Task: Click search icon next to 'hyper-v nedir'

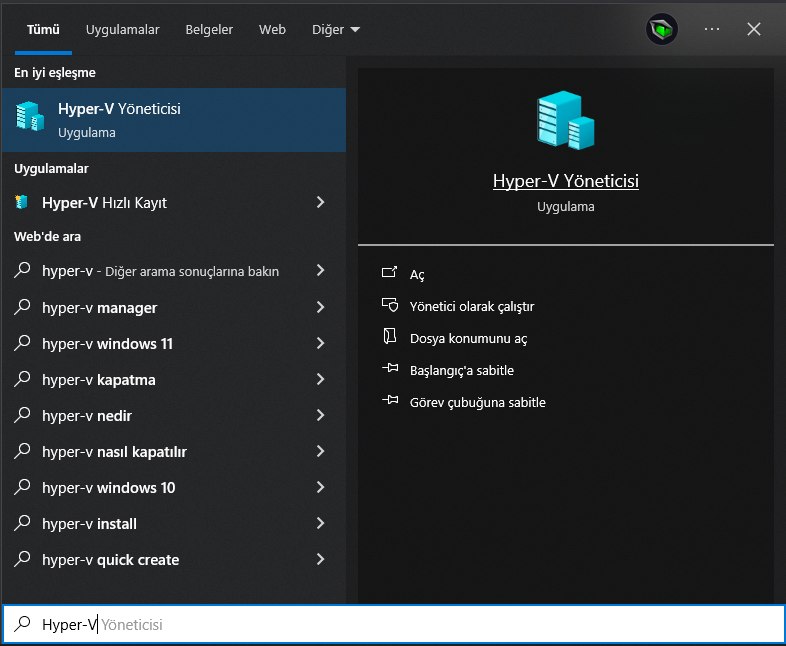Action: coord(22,415)
